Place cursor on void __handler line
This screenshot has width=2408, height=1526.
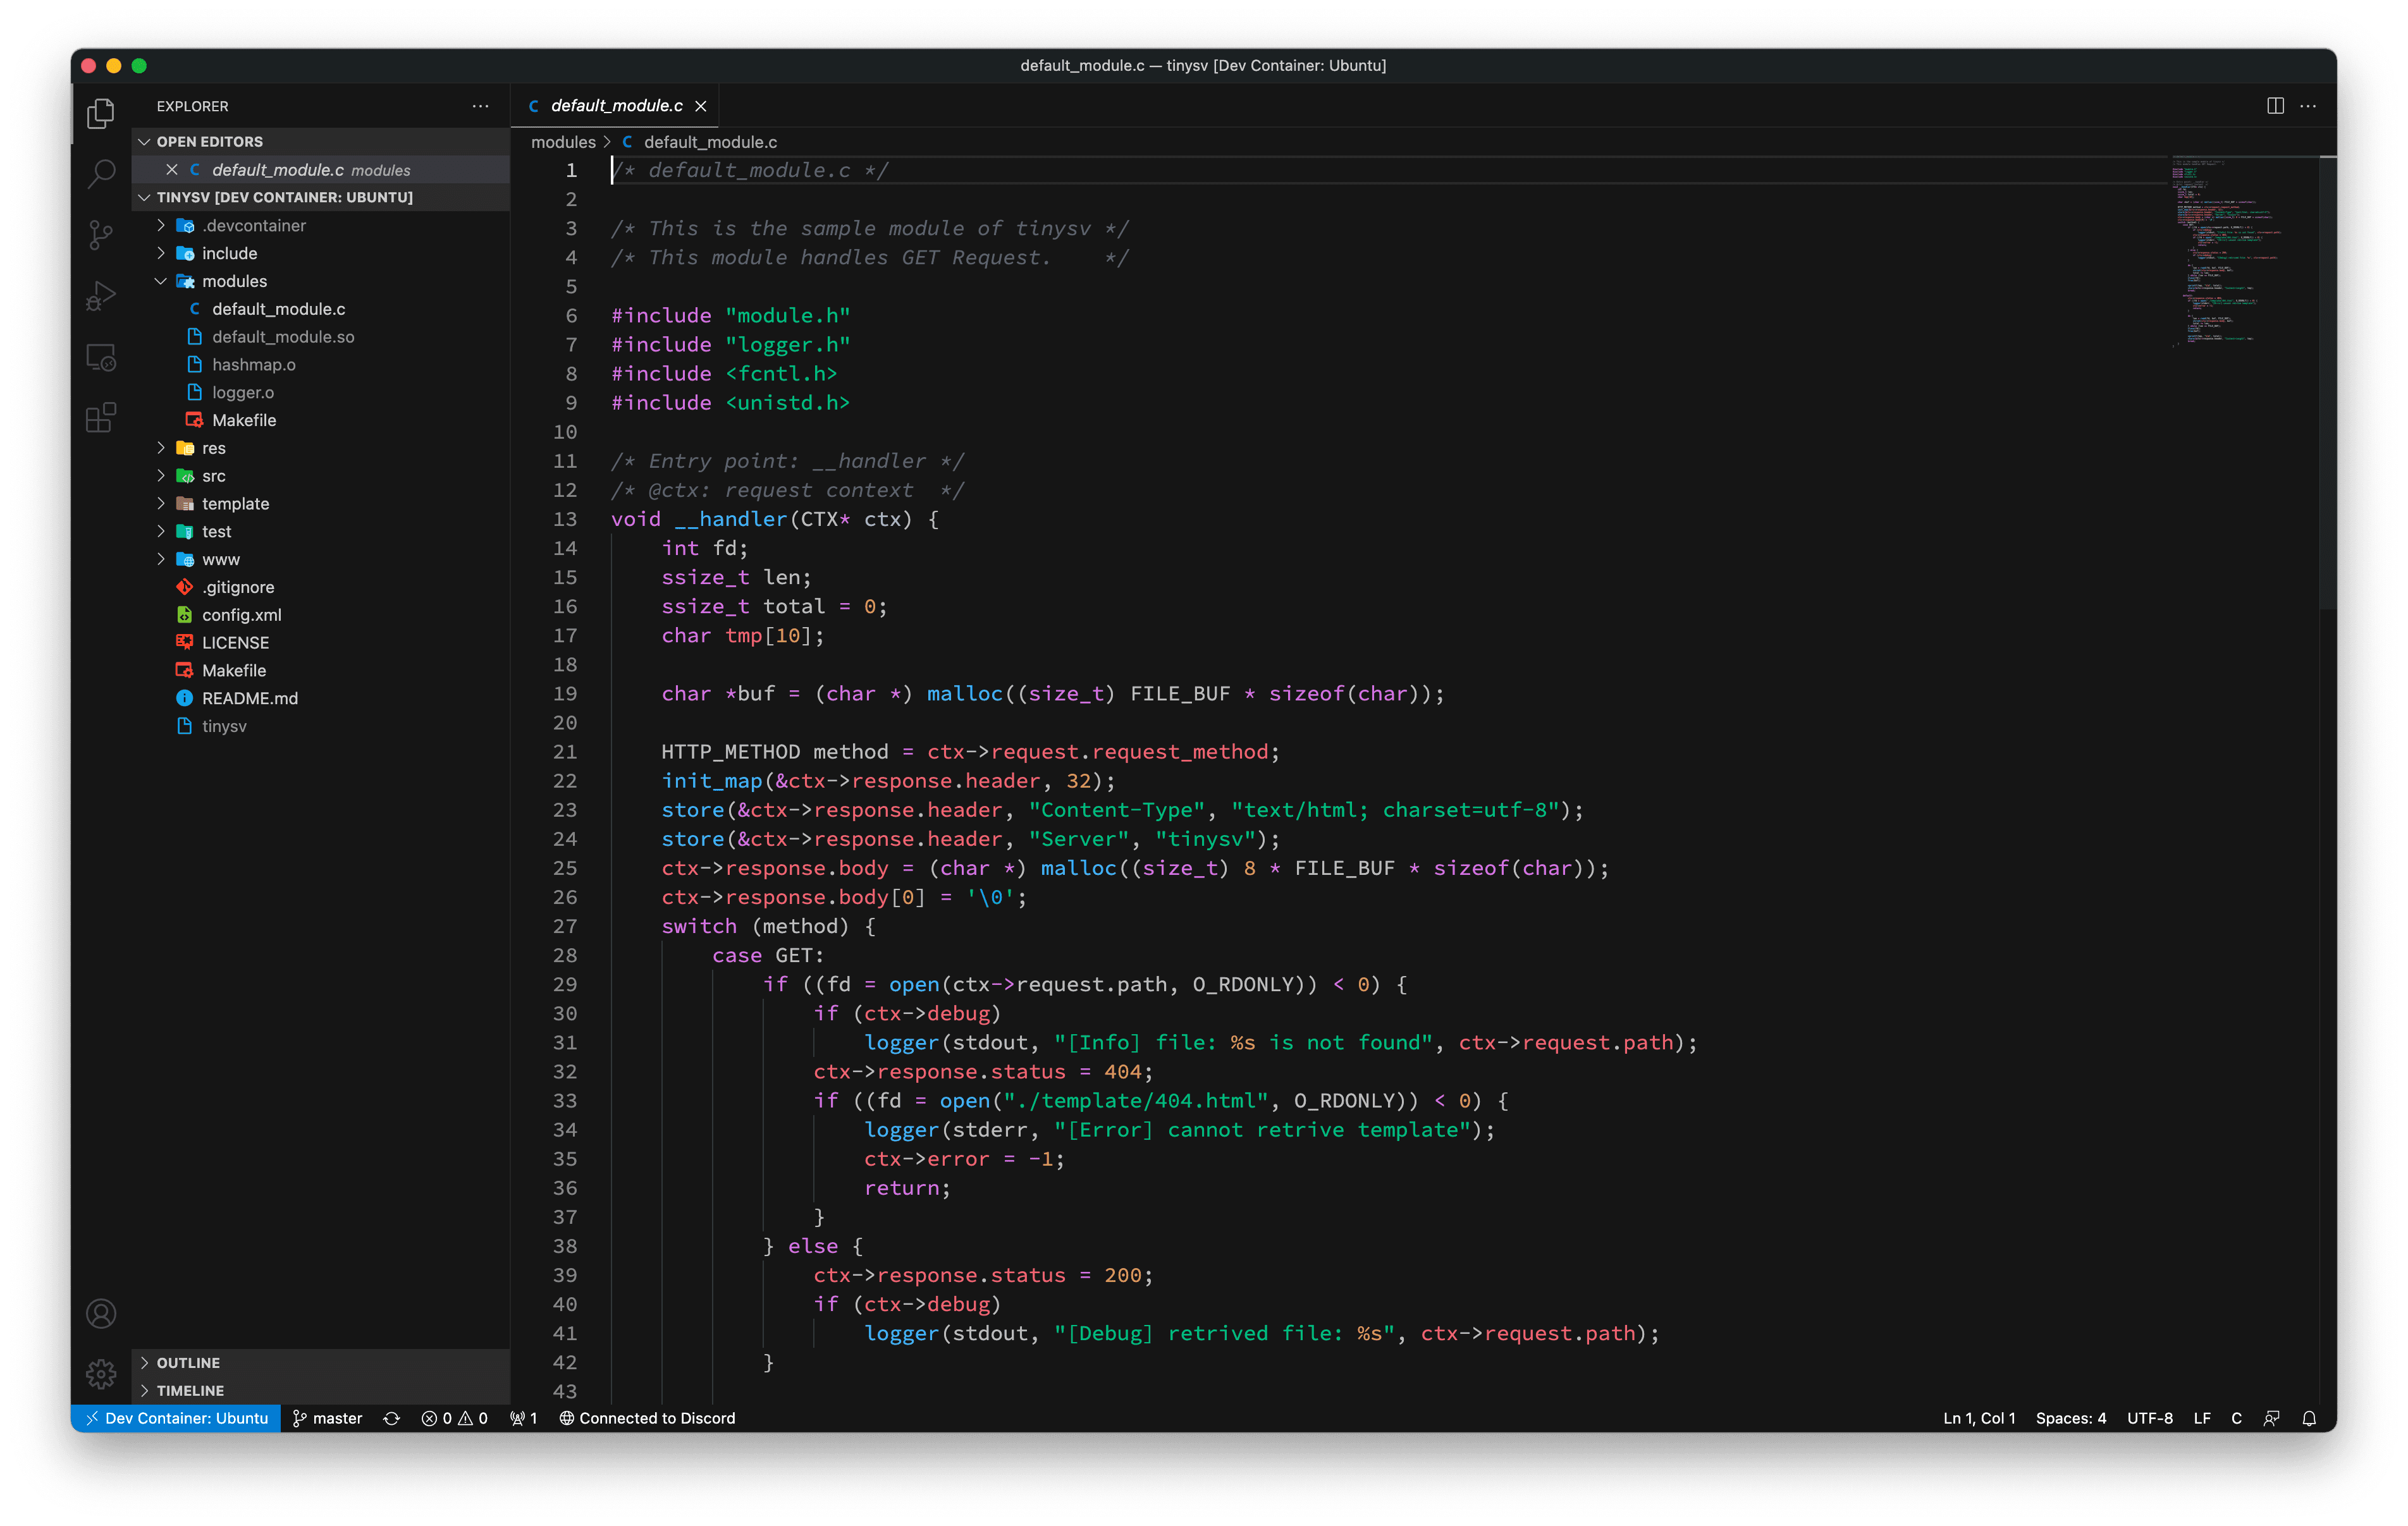(x=775, y=519)
